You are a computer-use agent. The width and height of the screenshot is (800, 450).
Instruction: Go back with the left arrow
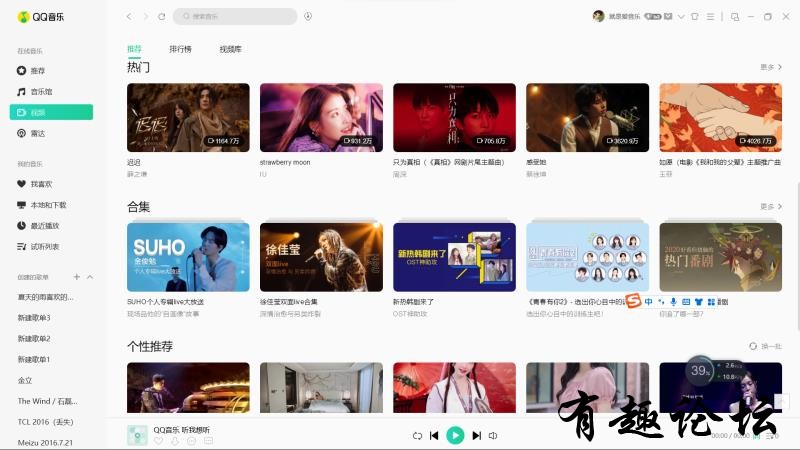[x=129, y=16]
